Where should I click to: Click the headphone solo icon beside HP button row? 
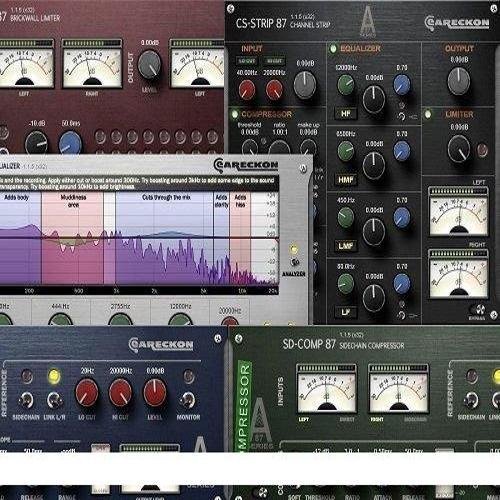point(402,116)
